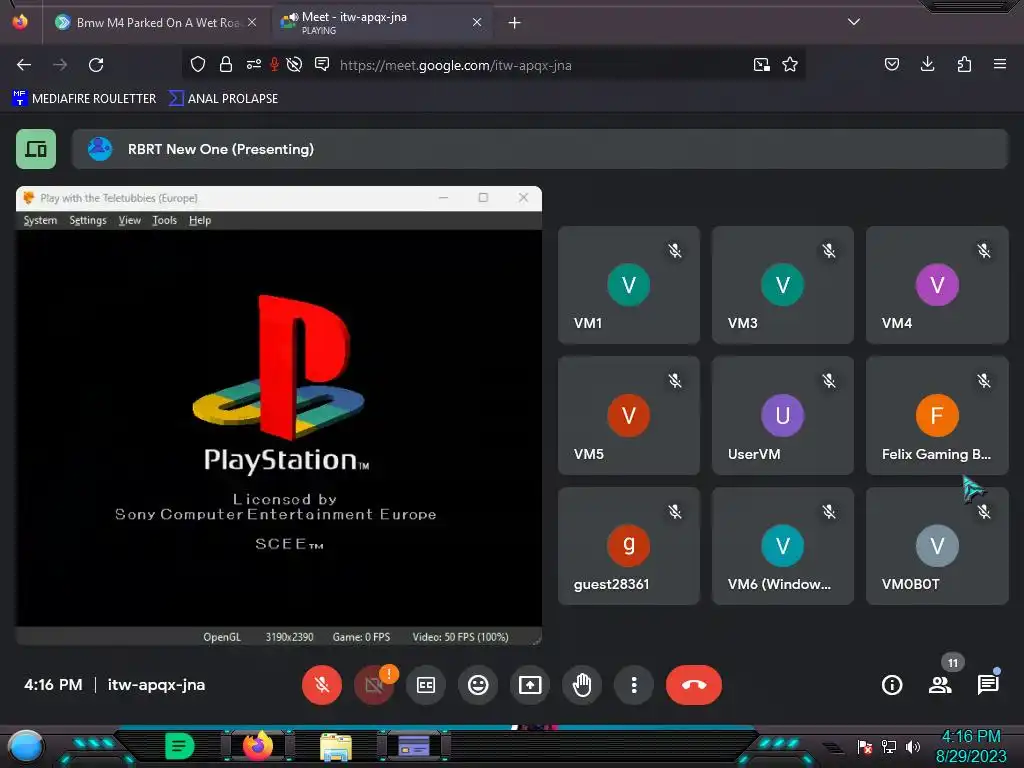The image size is (1024, 768).
Task: Open picture-in-picture icon in address bar
Action: (761, 64)
